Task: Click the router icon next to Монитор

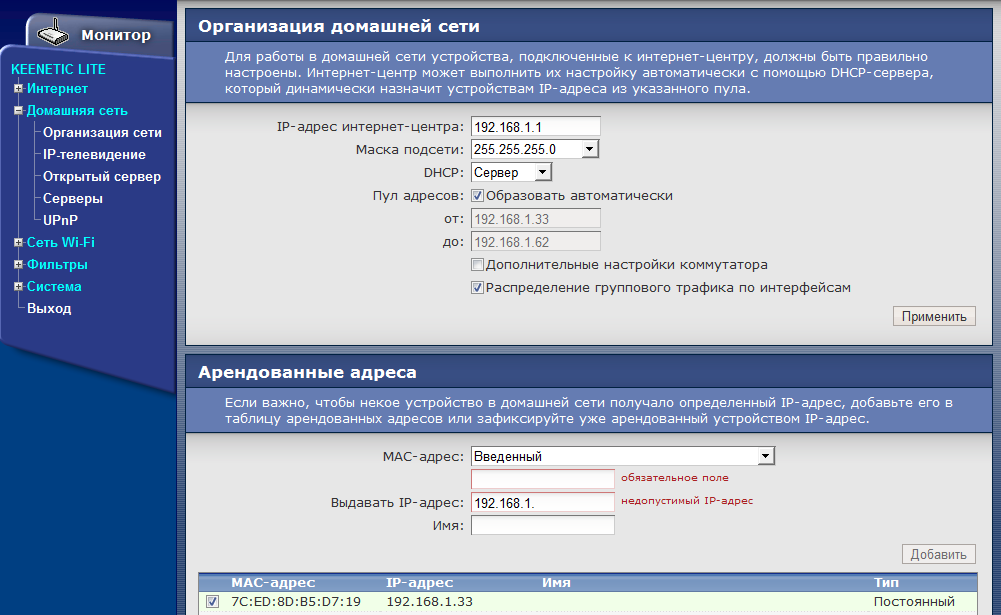Action: click(53, 32)
